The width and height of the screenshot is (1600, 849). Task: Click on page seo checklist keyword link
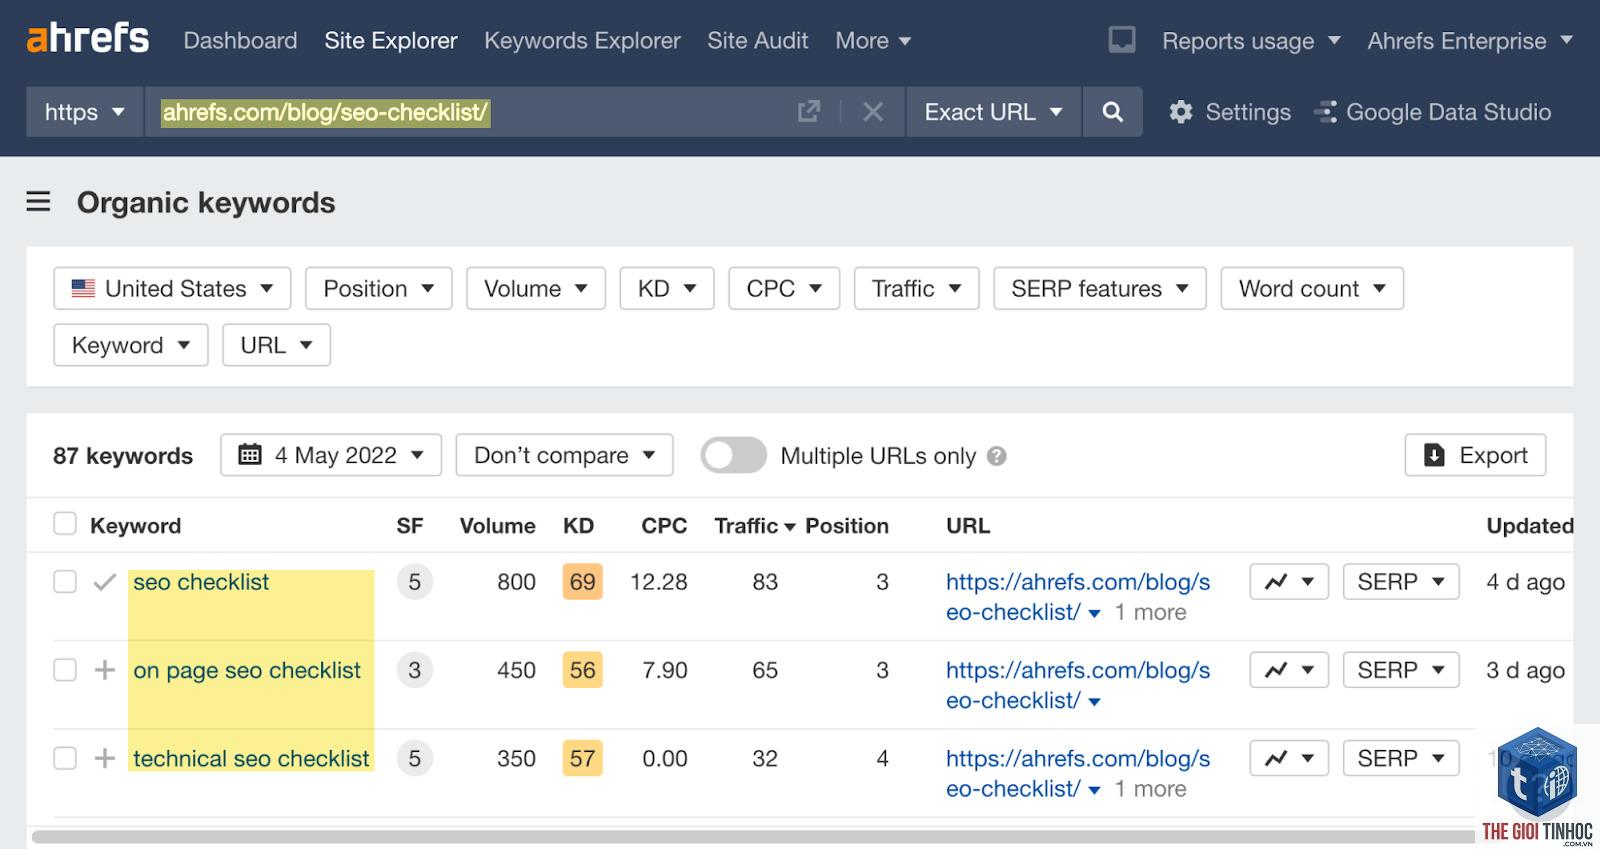click(x=247, y=670)
